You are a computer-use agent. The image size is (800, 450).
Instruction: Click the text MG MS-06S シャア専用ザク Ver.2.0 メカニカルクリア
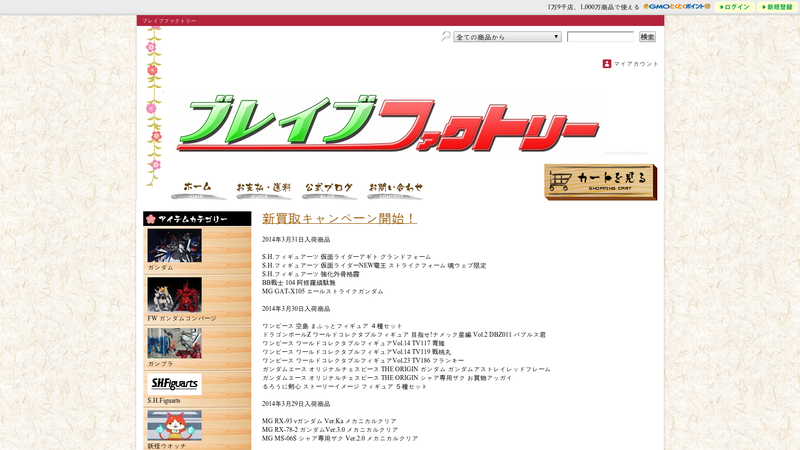point(340,439)
